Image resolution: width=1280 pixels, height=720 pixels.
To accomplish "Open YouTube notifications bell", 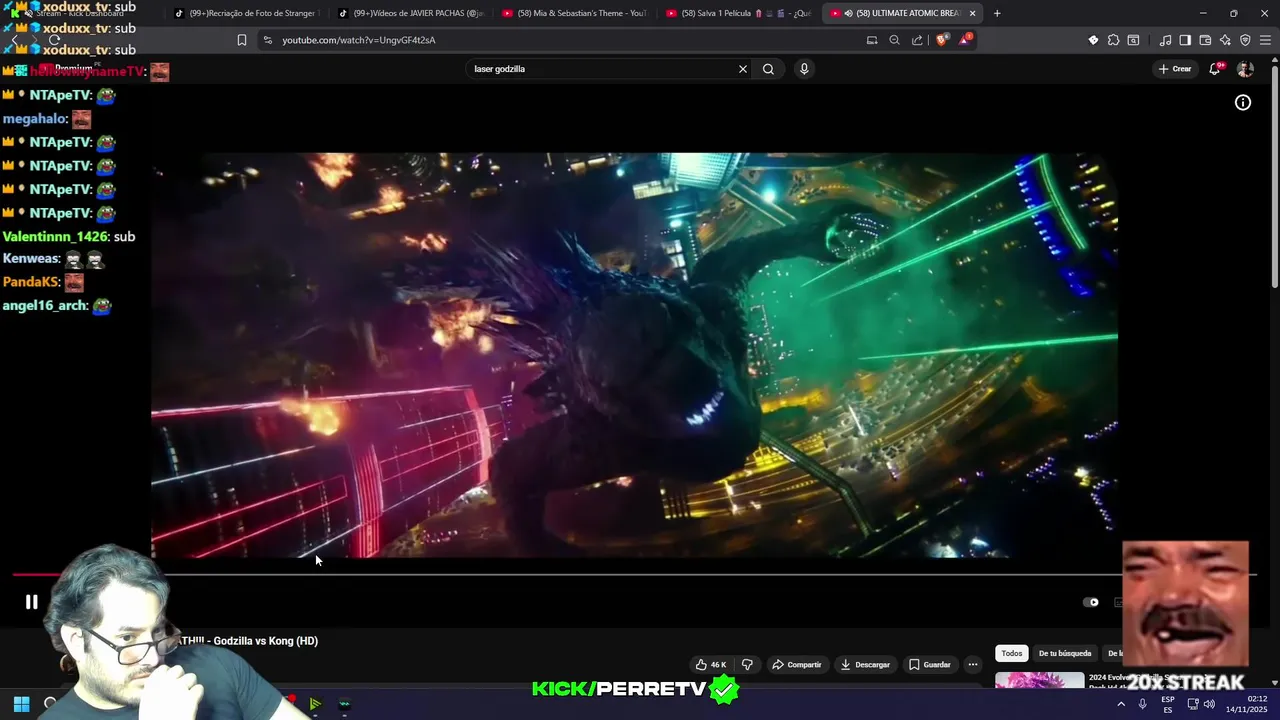I will [x=1215, y=69].
